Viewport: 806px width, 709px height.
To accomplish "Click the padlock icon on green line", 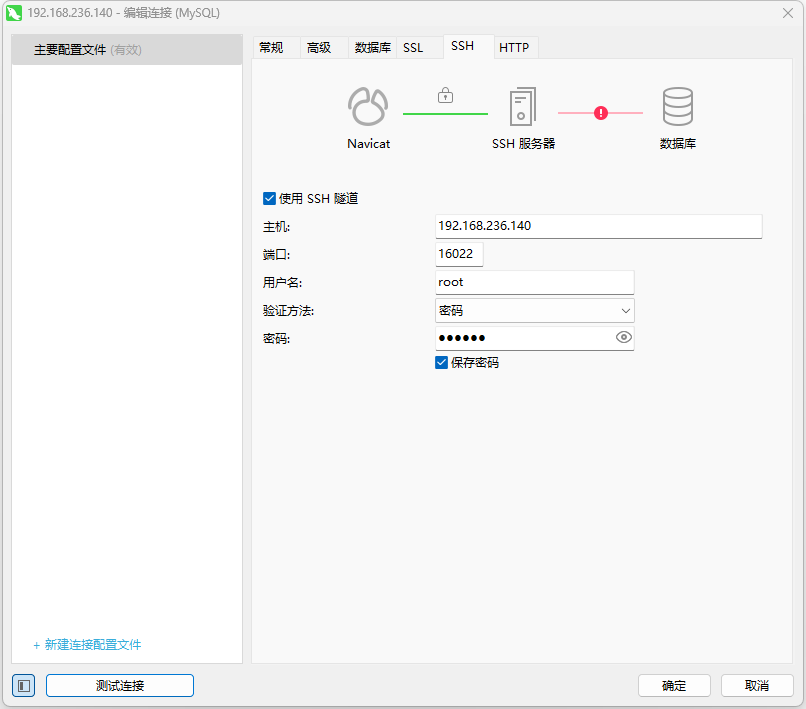I will point(445,96).
